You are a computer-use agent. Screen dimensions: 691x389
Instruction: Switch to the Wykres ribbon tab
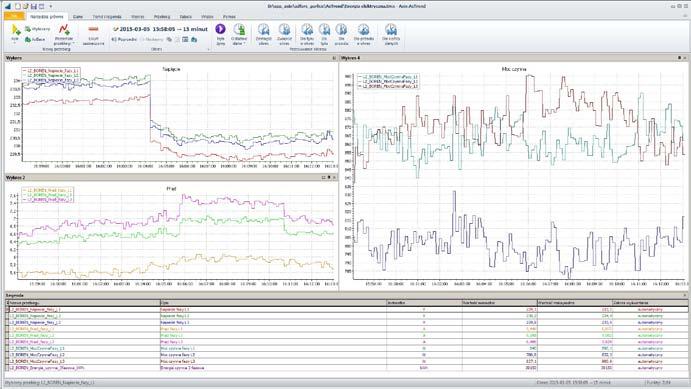[137, 17]
